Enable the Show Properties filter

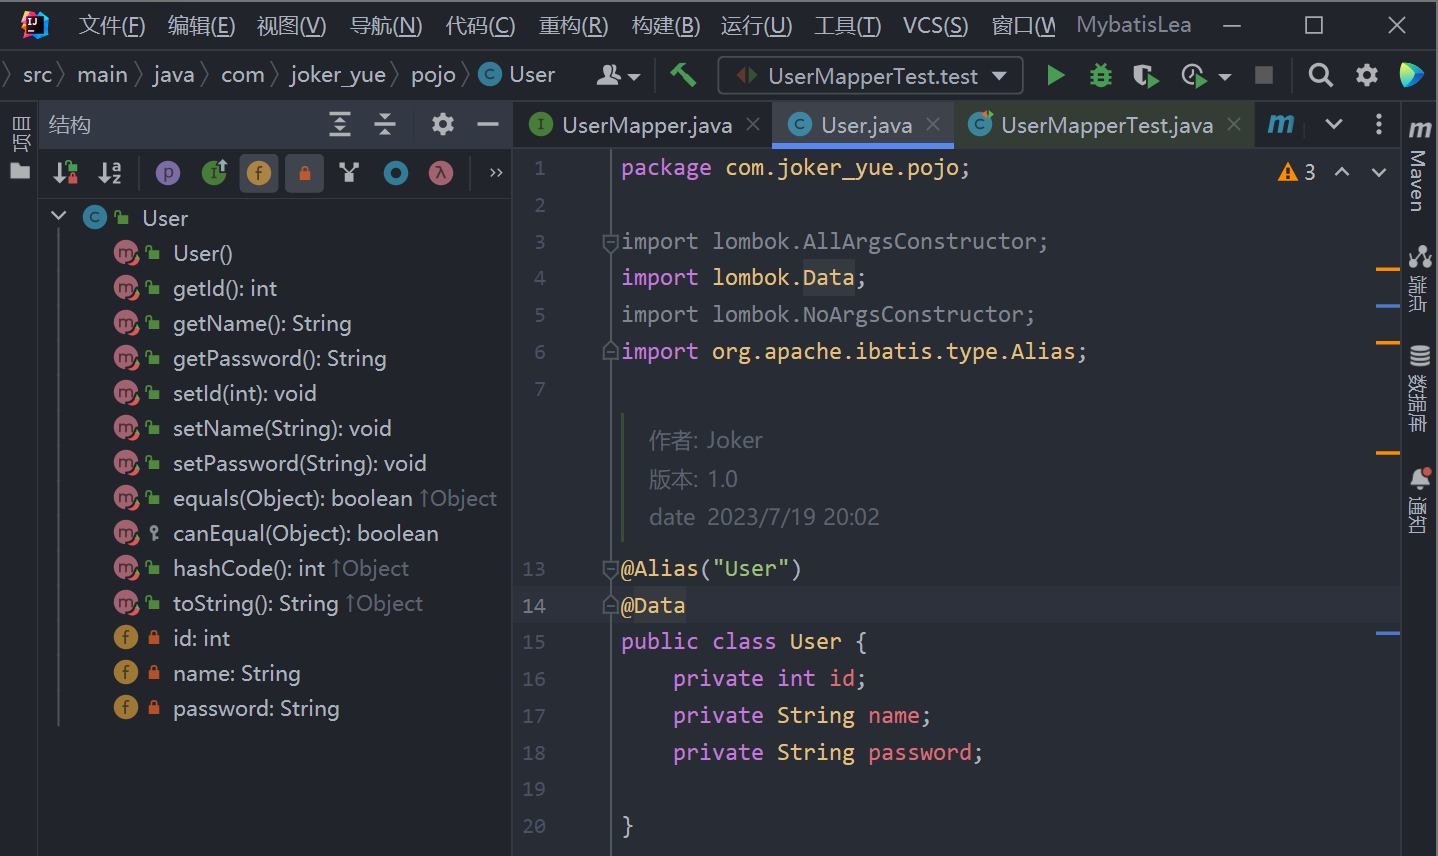168,173
